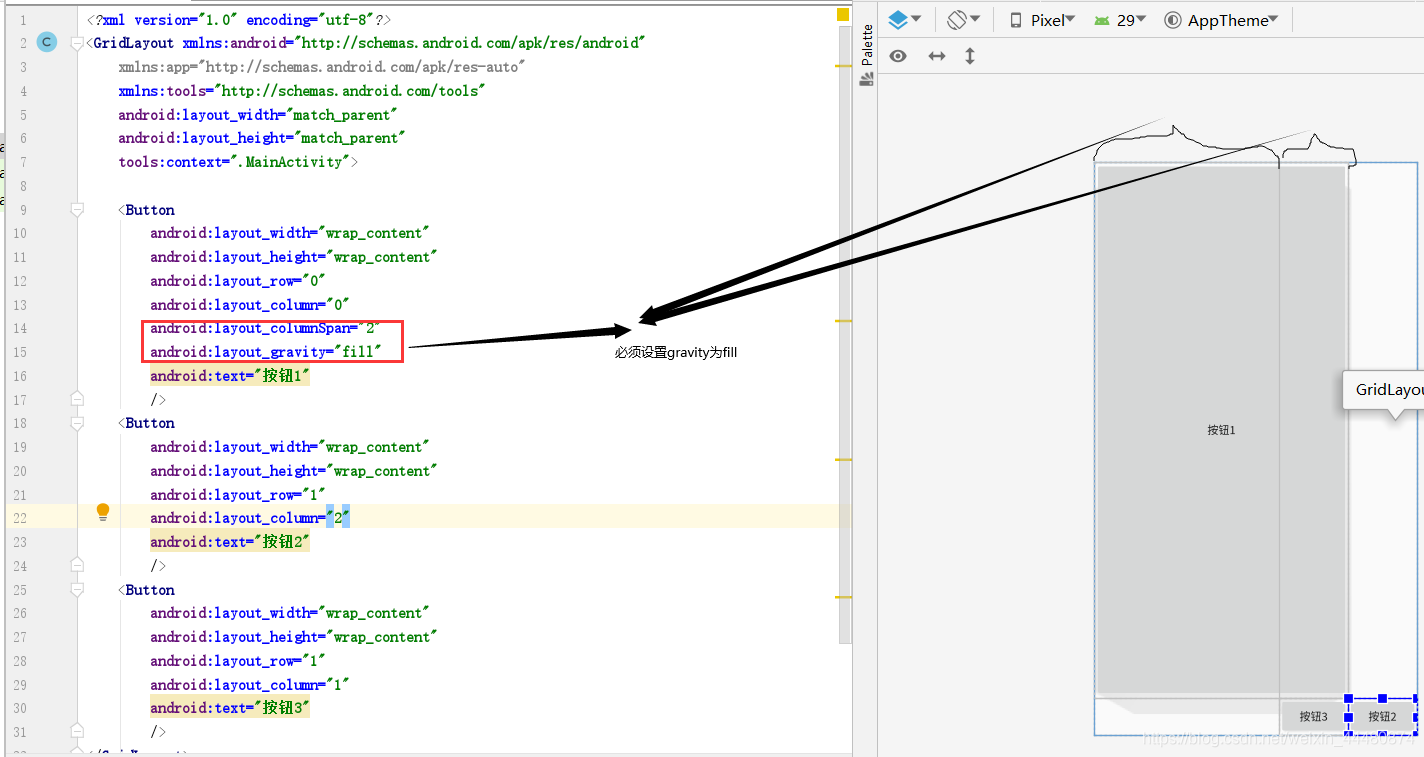Screen dimensions: 1424x757
Task: Click the xmlns:tools attribute line
Action: [301, 91]
